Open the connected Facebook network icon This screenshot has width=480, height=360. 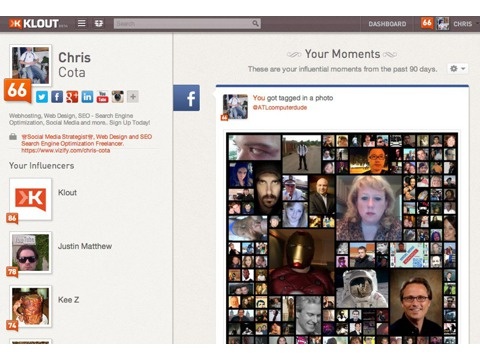[x=57, y=97]
